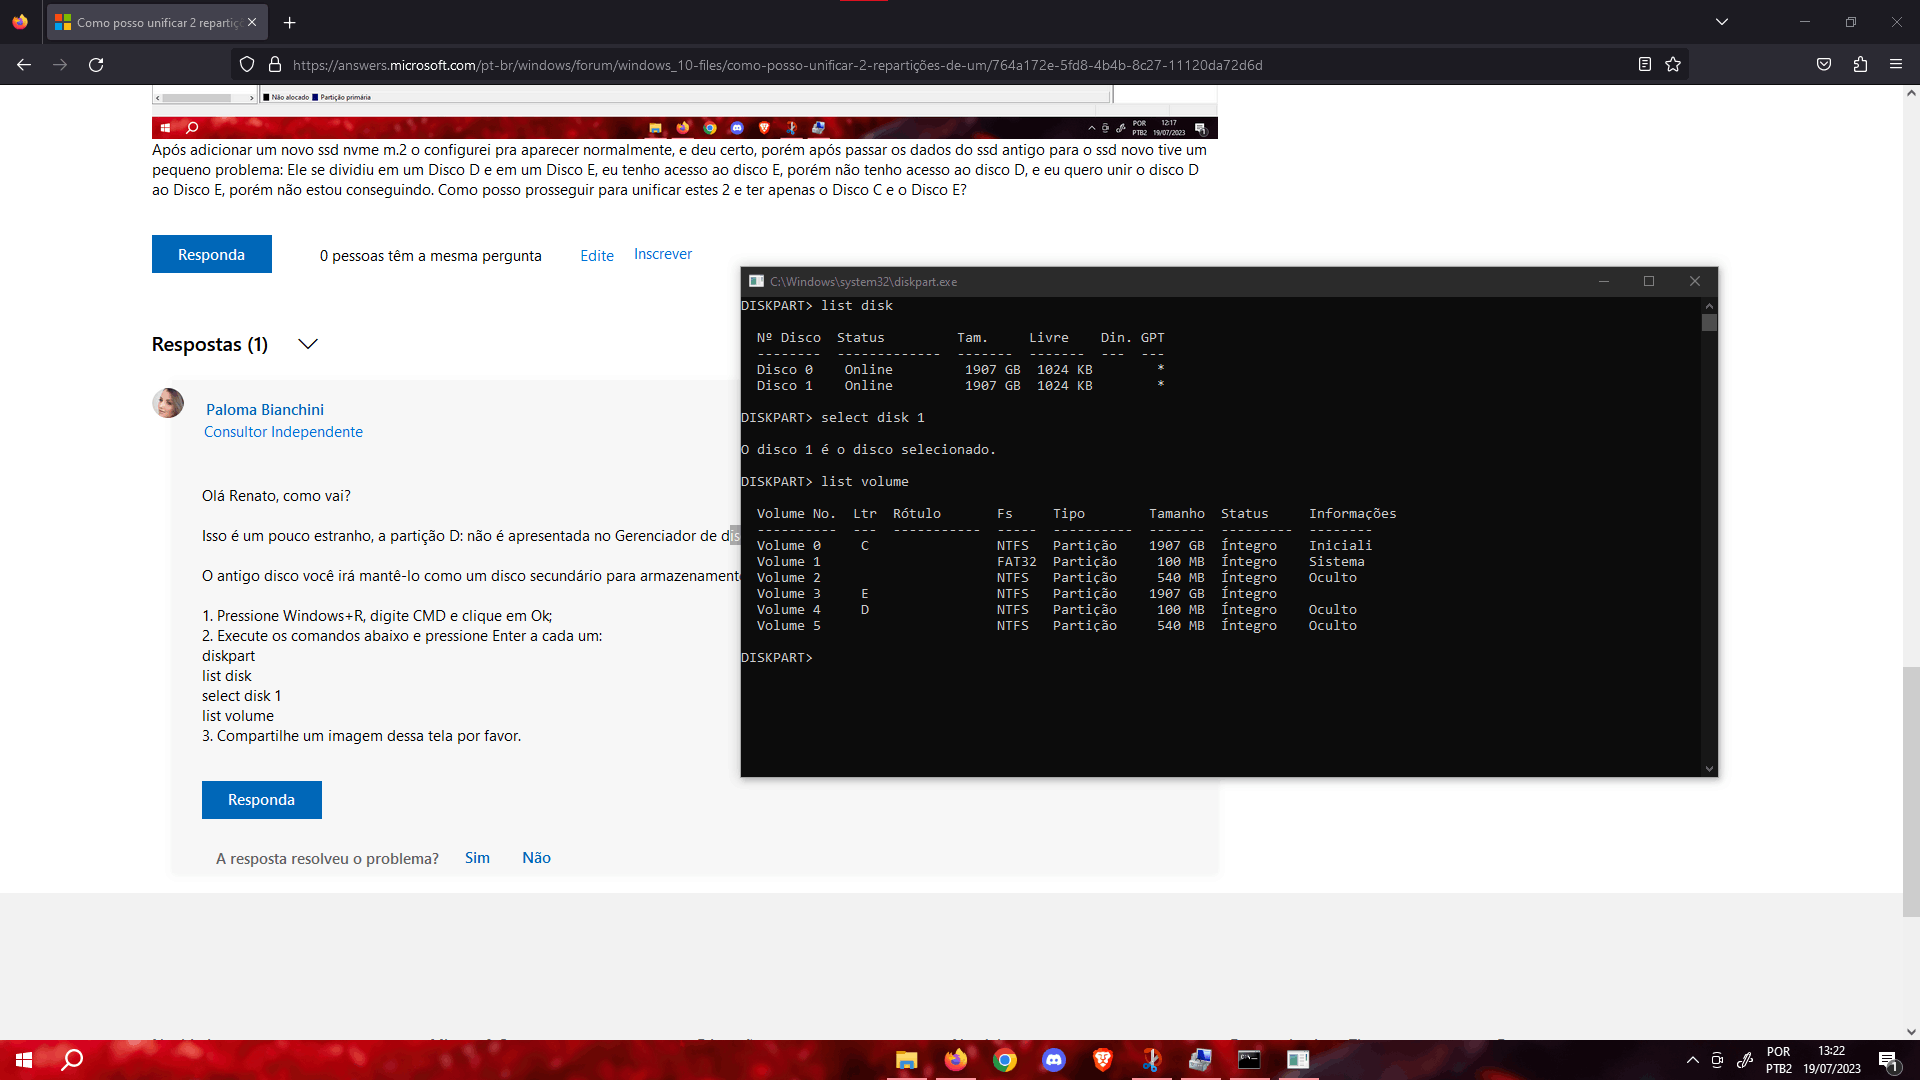Select the 'Como posso unificar' tab
The width and height of the screenshot is (1920, 1080).
pos(150,22)
